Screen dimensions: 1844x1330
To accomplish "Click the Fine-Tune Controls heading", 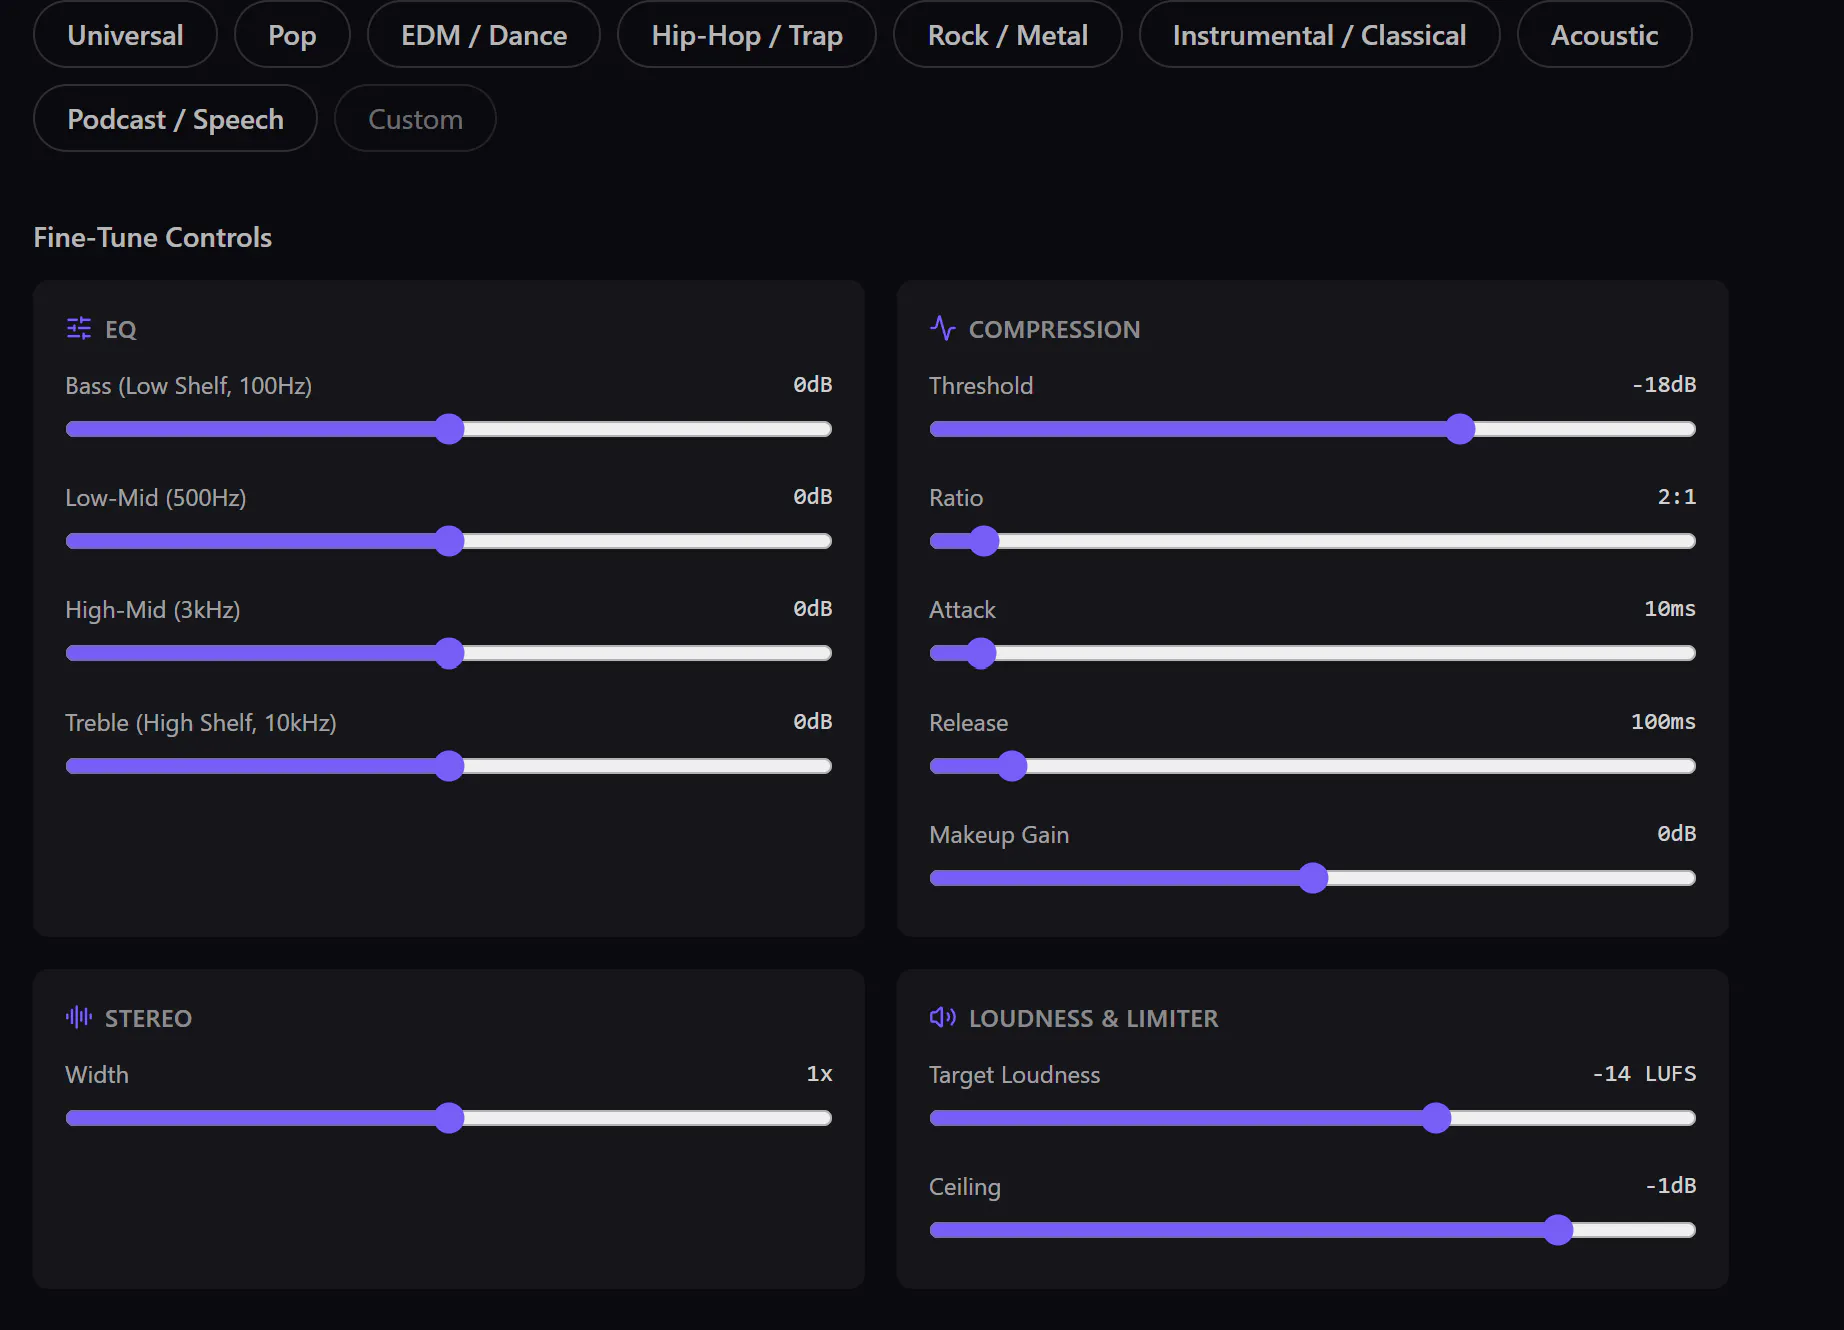I will 153,237.
